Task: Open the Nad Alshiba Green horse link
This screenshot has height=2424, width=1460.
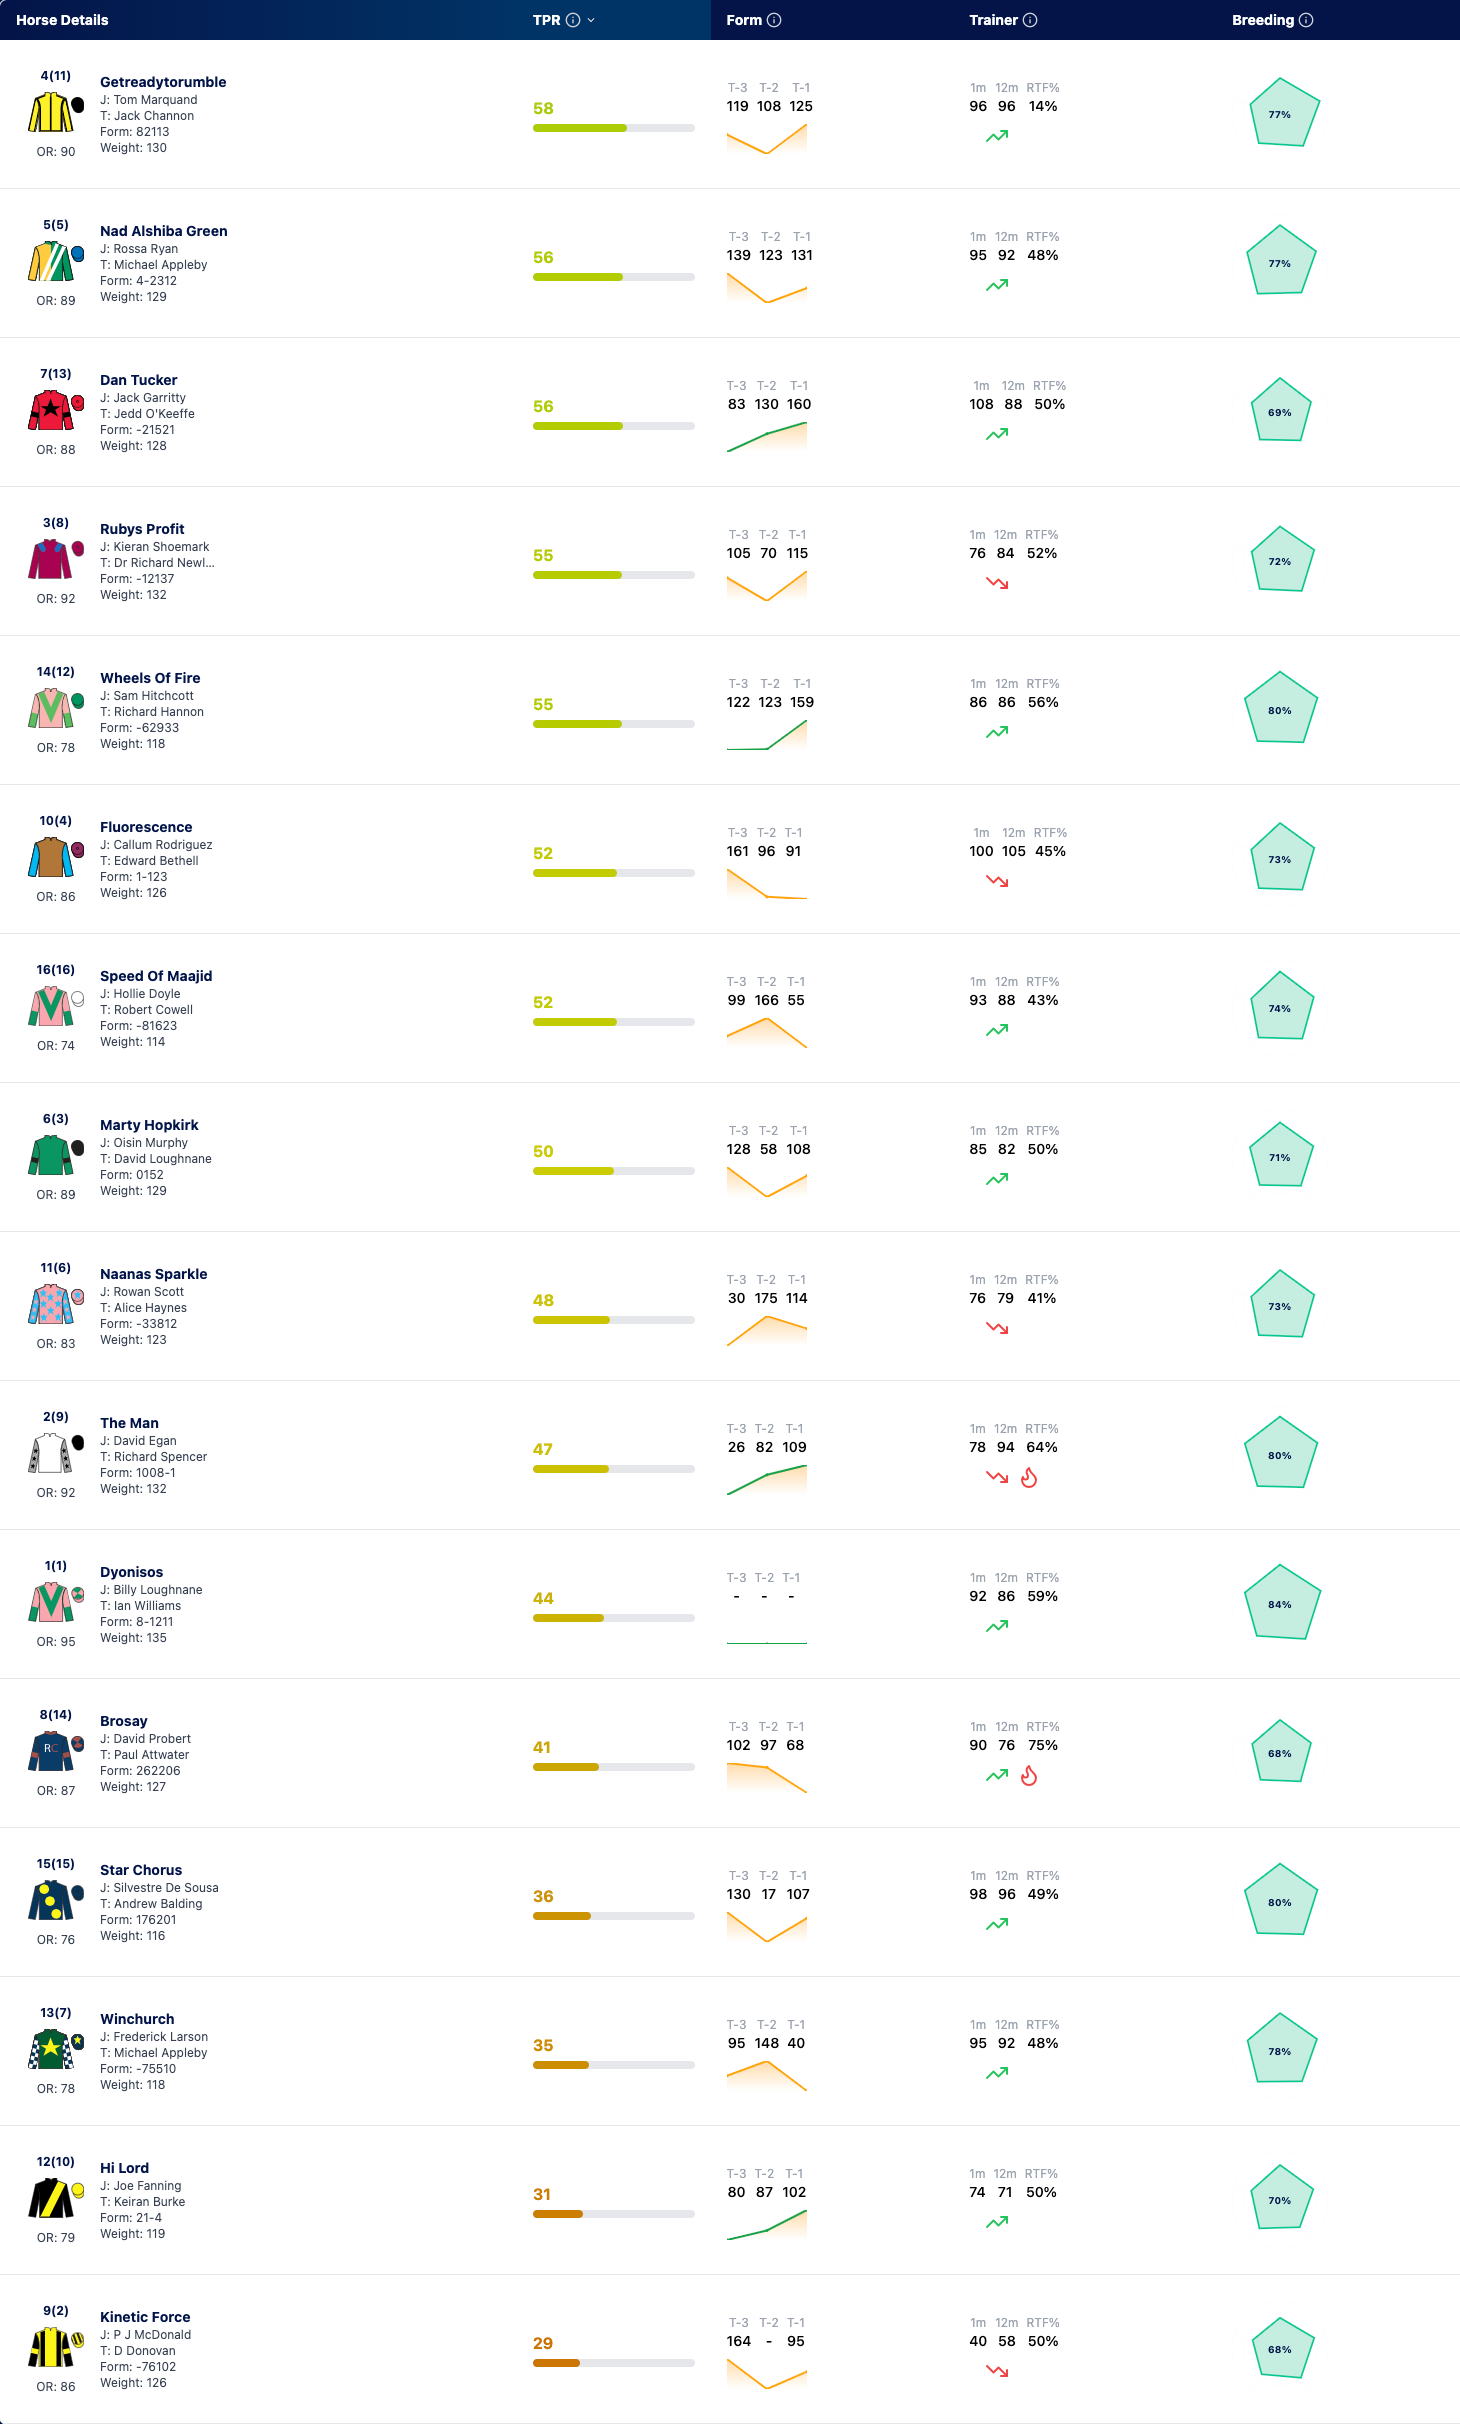Action: [164, 231]
